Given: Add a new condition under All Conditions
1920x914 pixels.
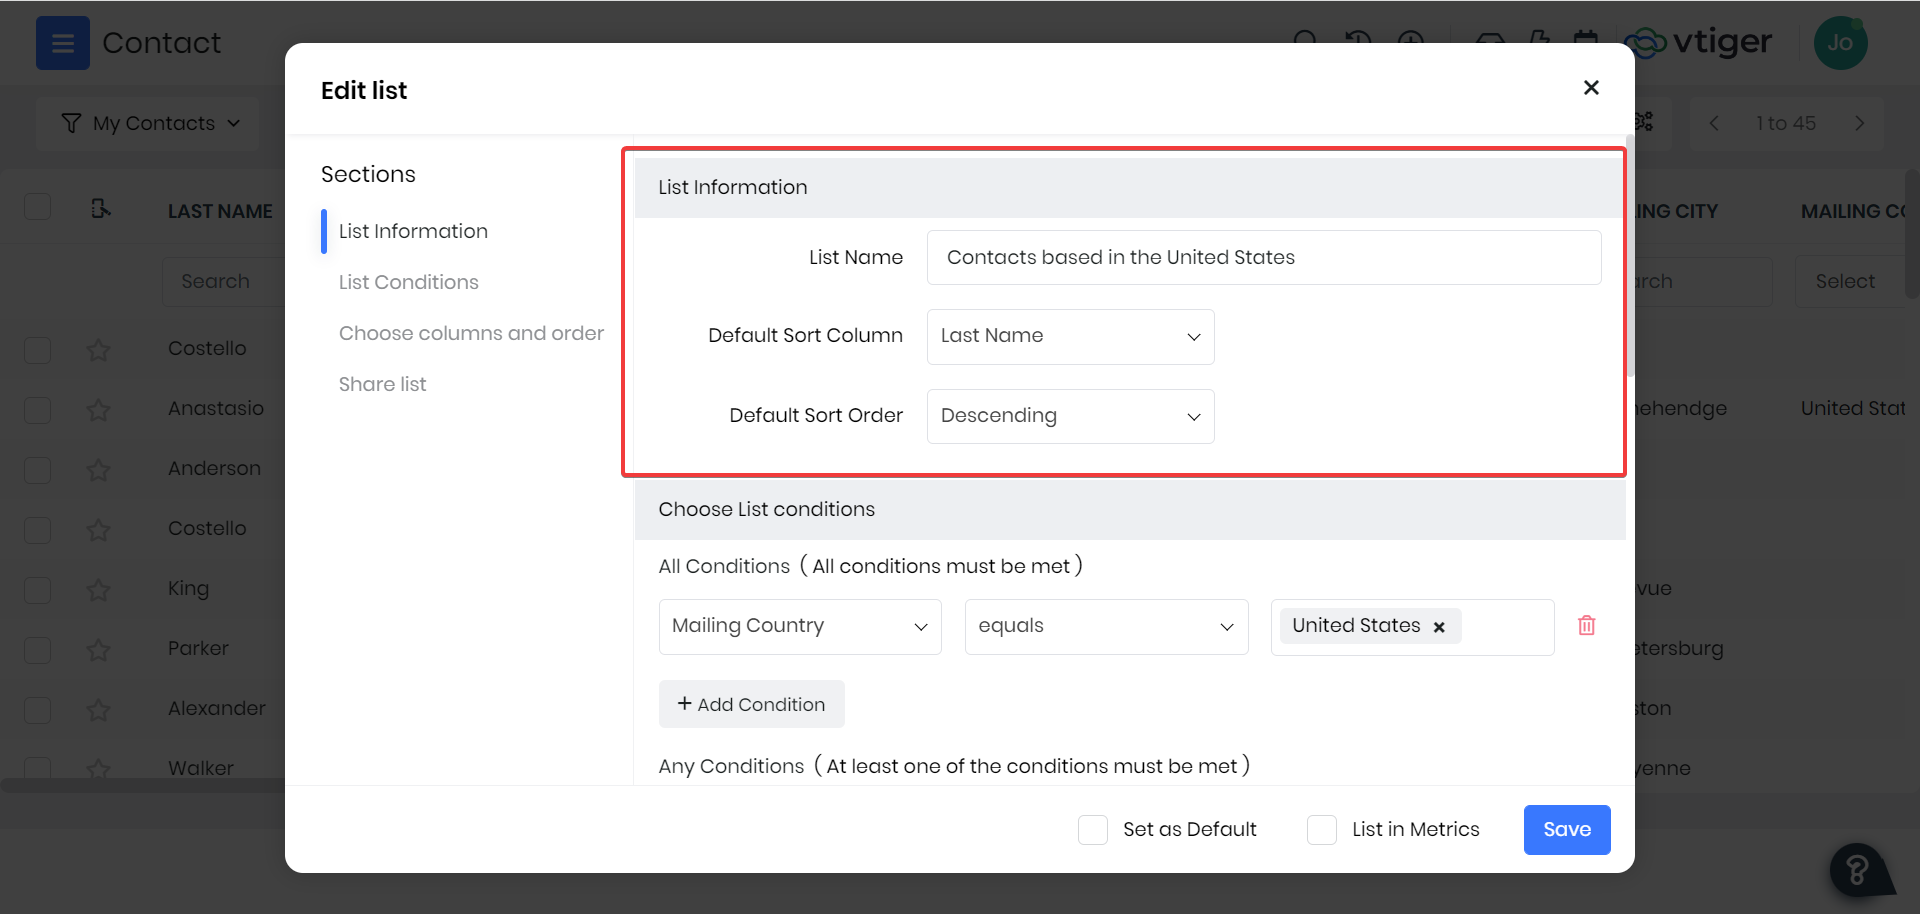Looking at the screenshot, I should [751, 704].
